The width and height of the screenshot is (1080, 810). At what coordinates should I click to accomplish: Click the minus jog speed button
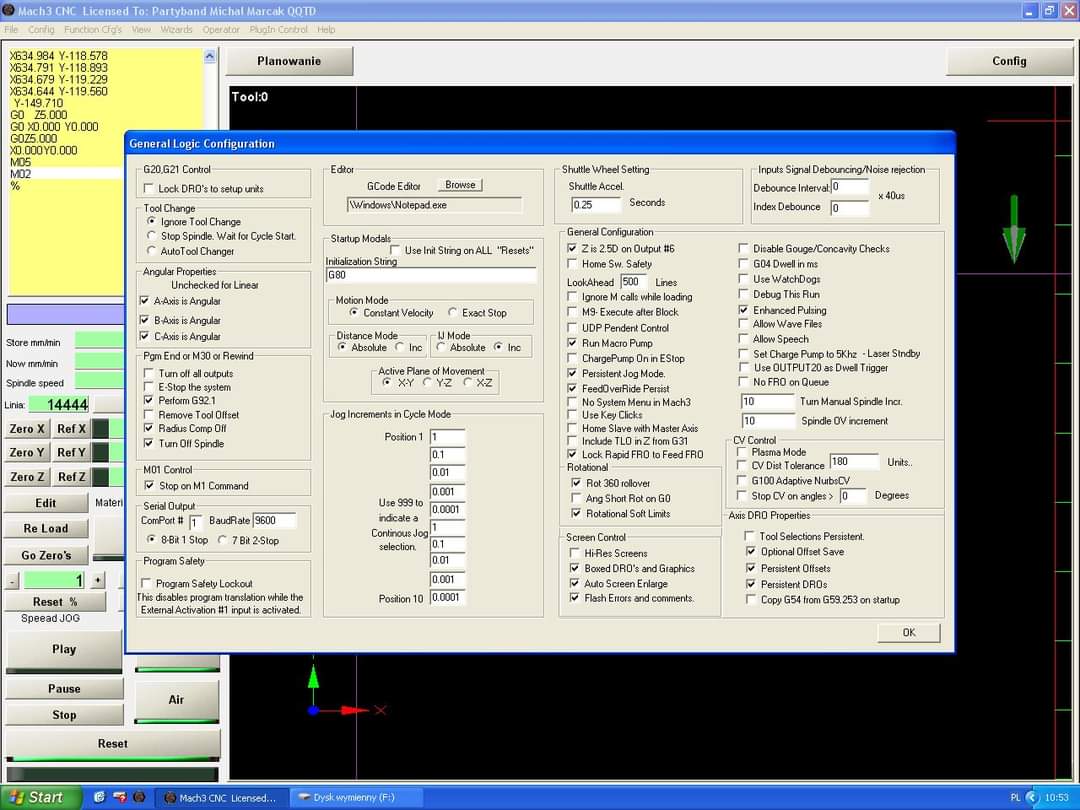[13, 581]
